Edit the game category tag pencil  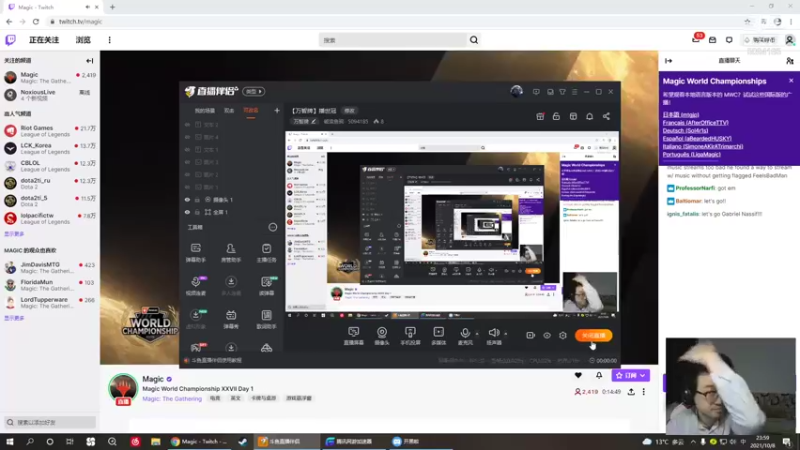(x=314, y=121)
